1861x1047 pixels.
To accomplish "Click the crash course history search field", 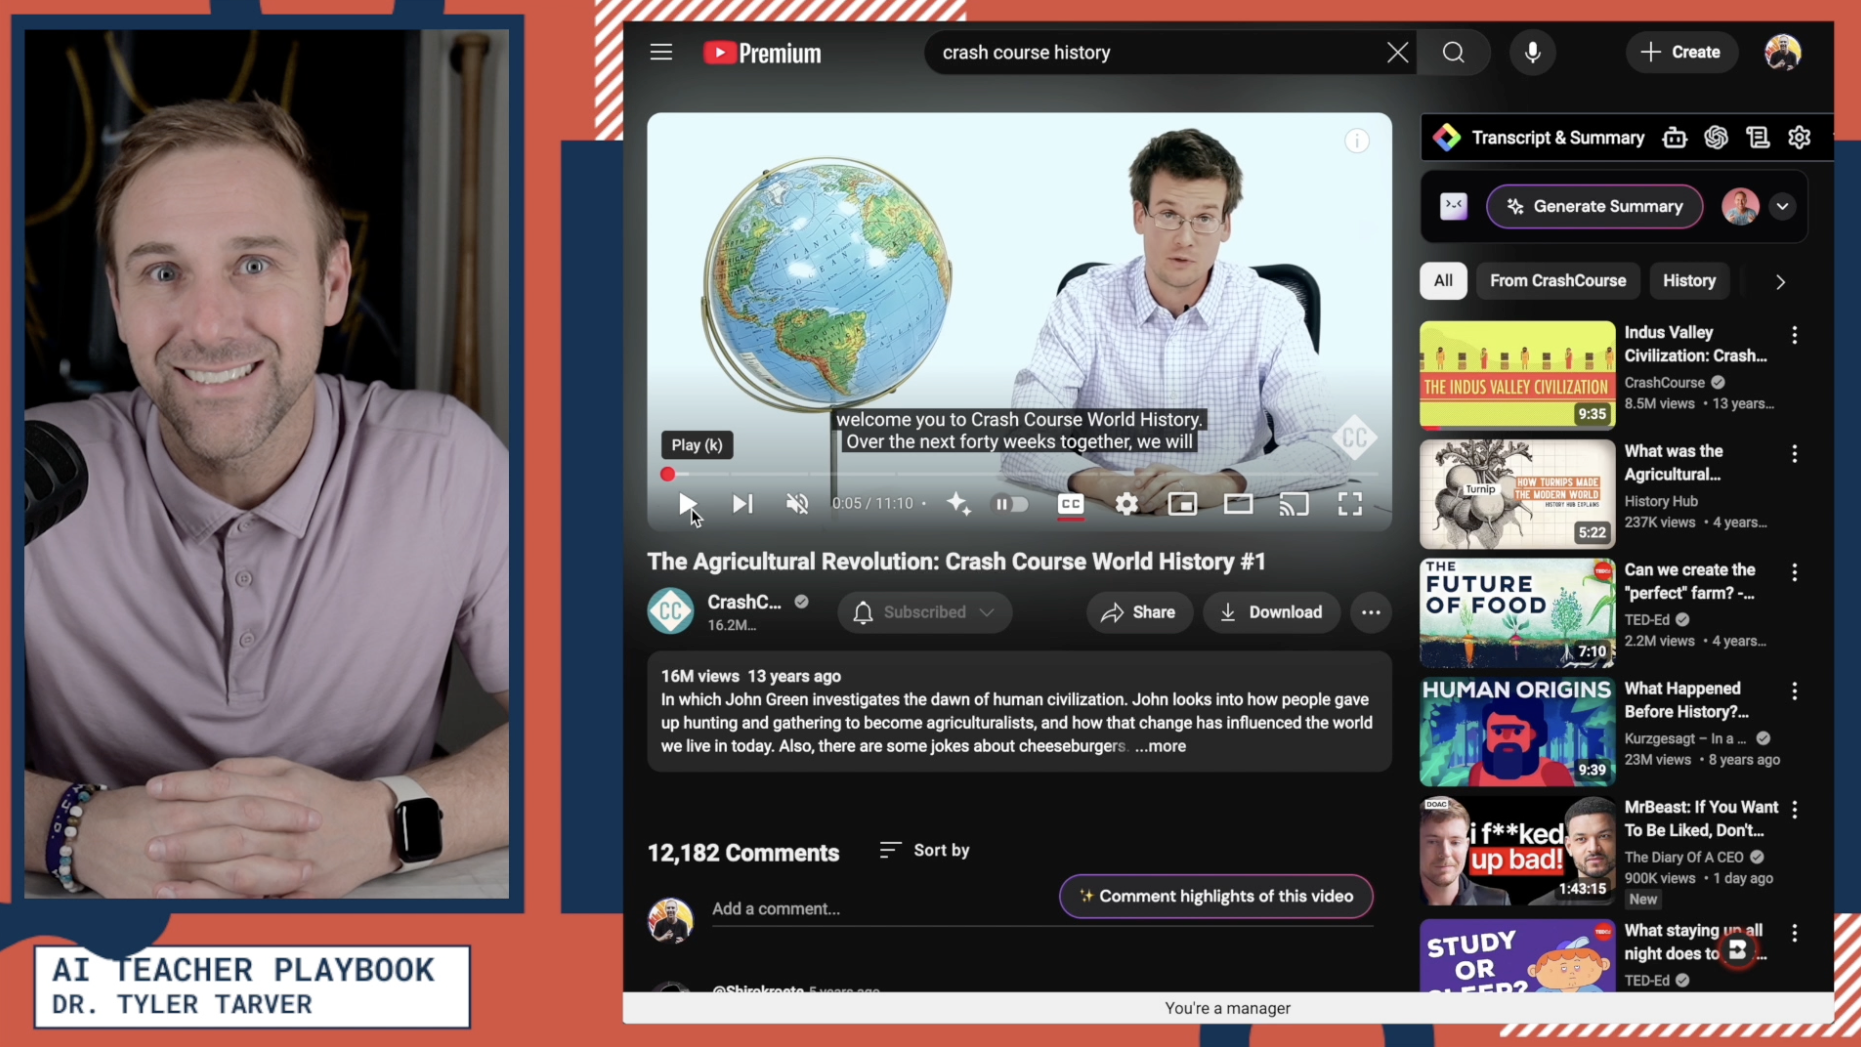I will click(1155, 52).
